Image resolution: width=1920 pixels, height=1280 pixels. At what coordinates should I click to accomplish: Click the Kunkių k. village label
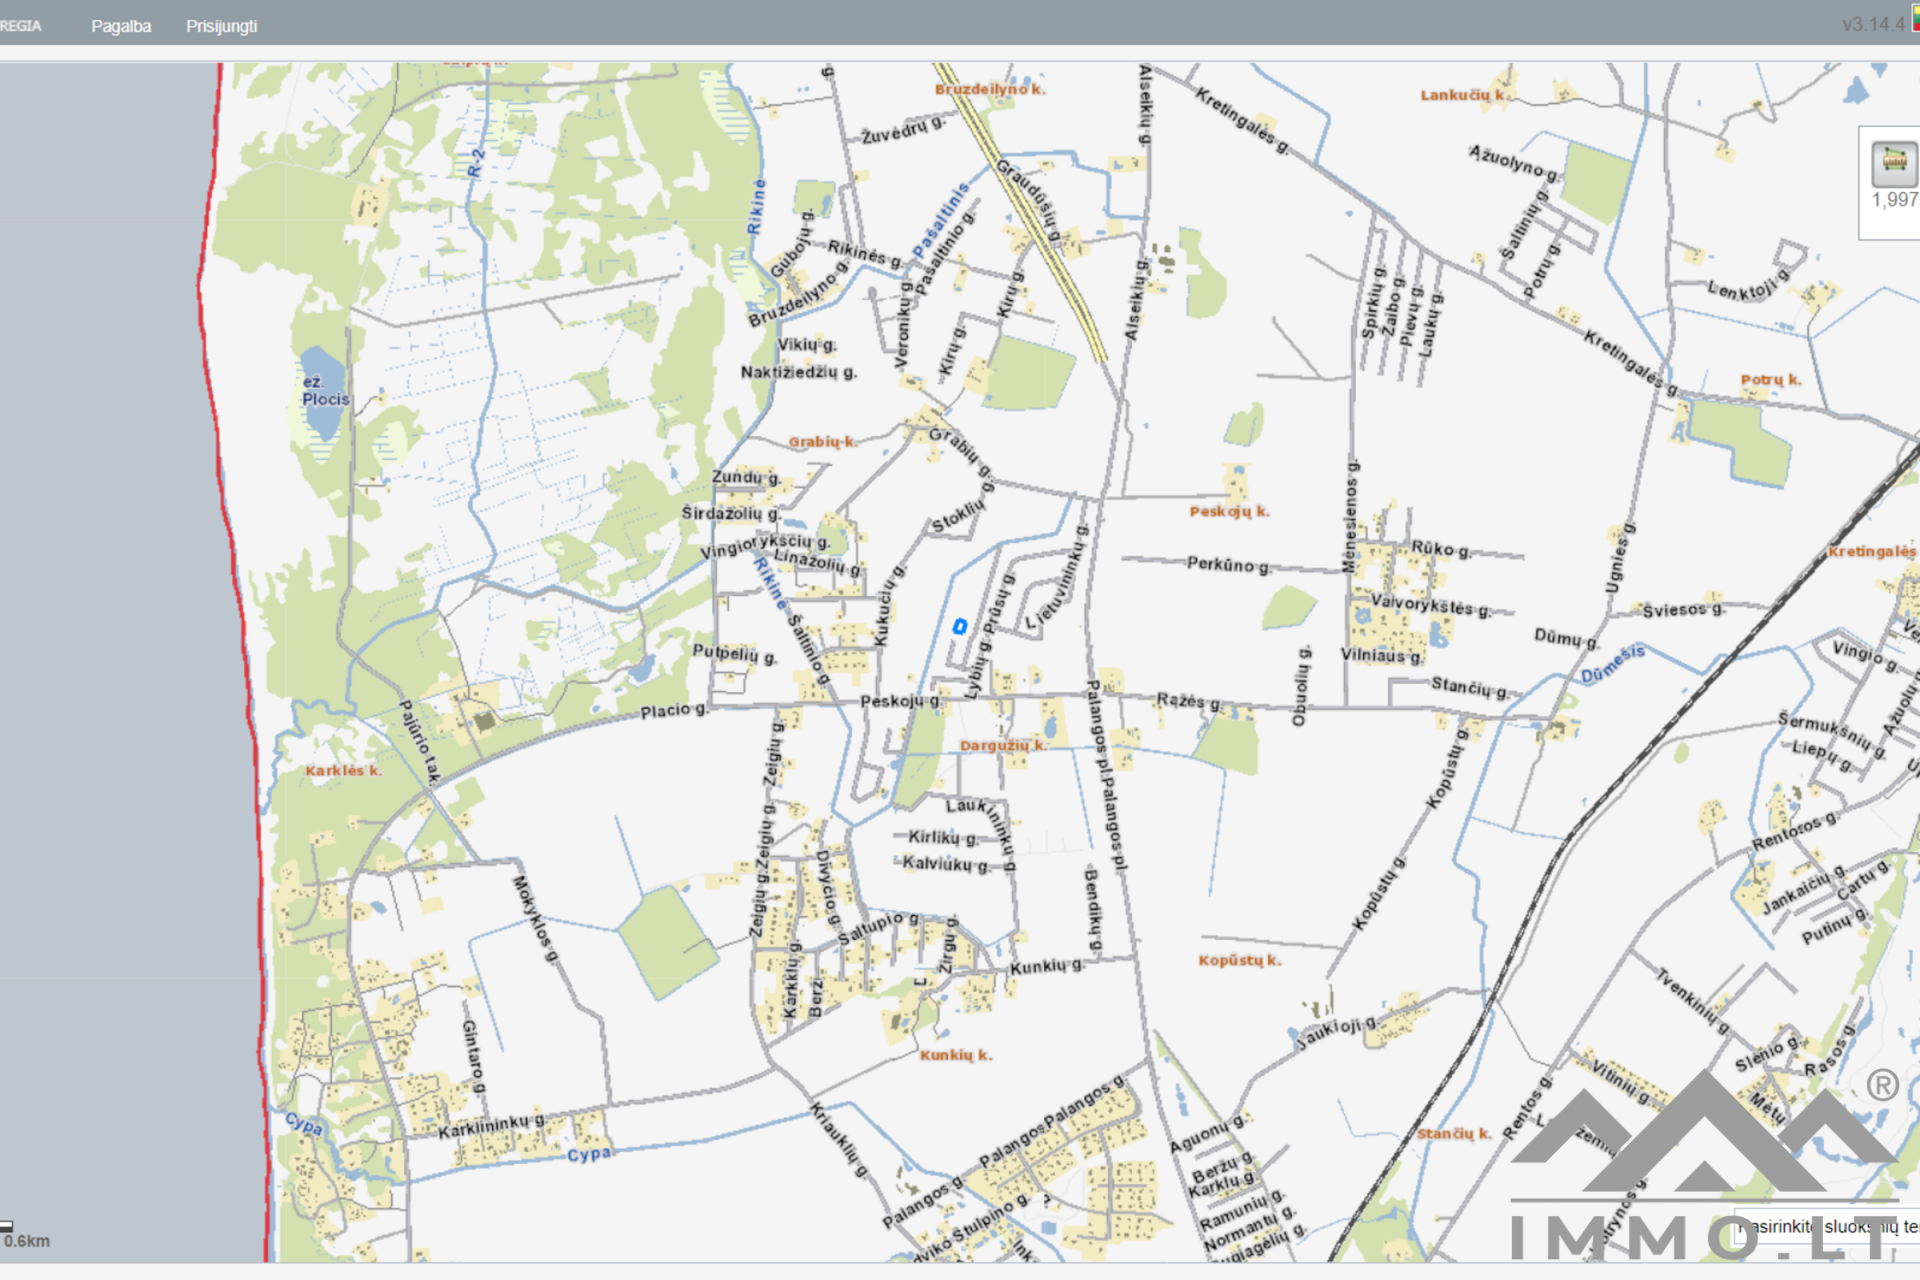[x=956, y=1055]
